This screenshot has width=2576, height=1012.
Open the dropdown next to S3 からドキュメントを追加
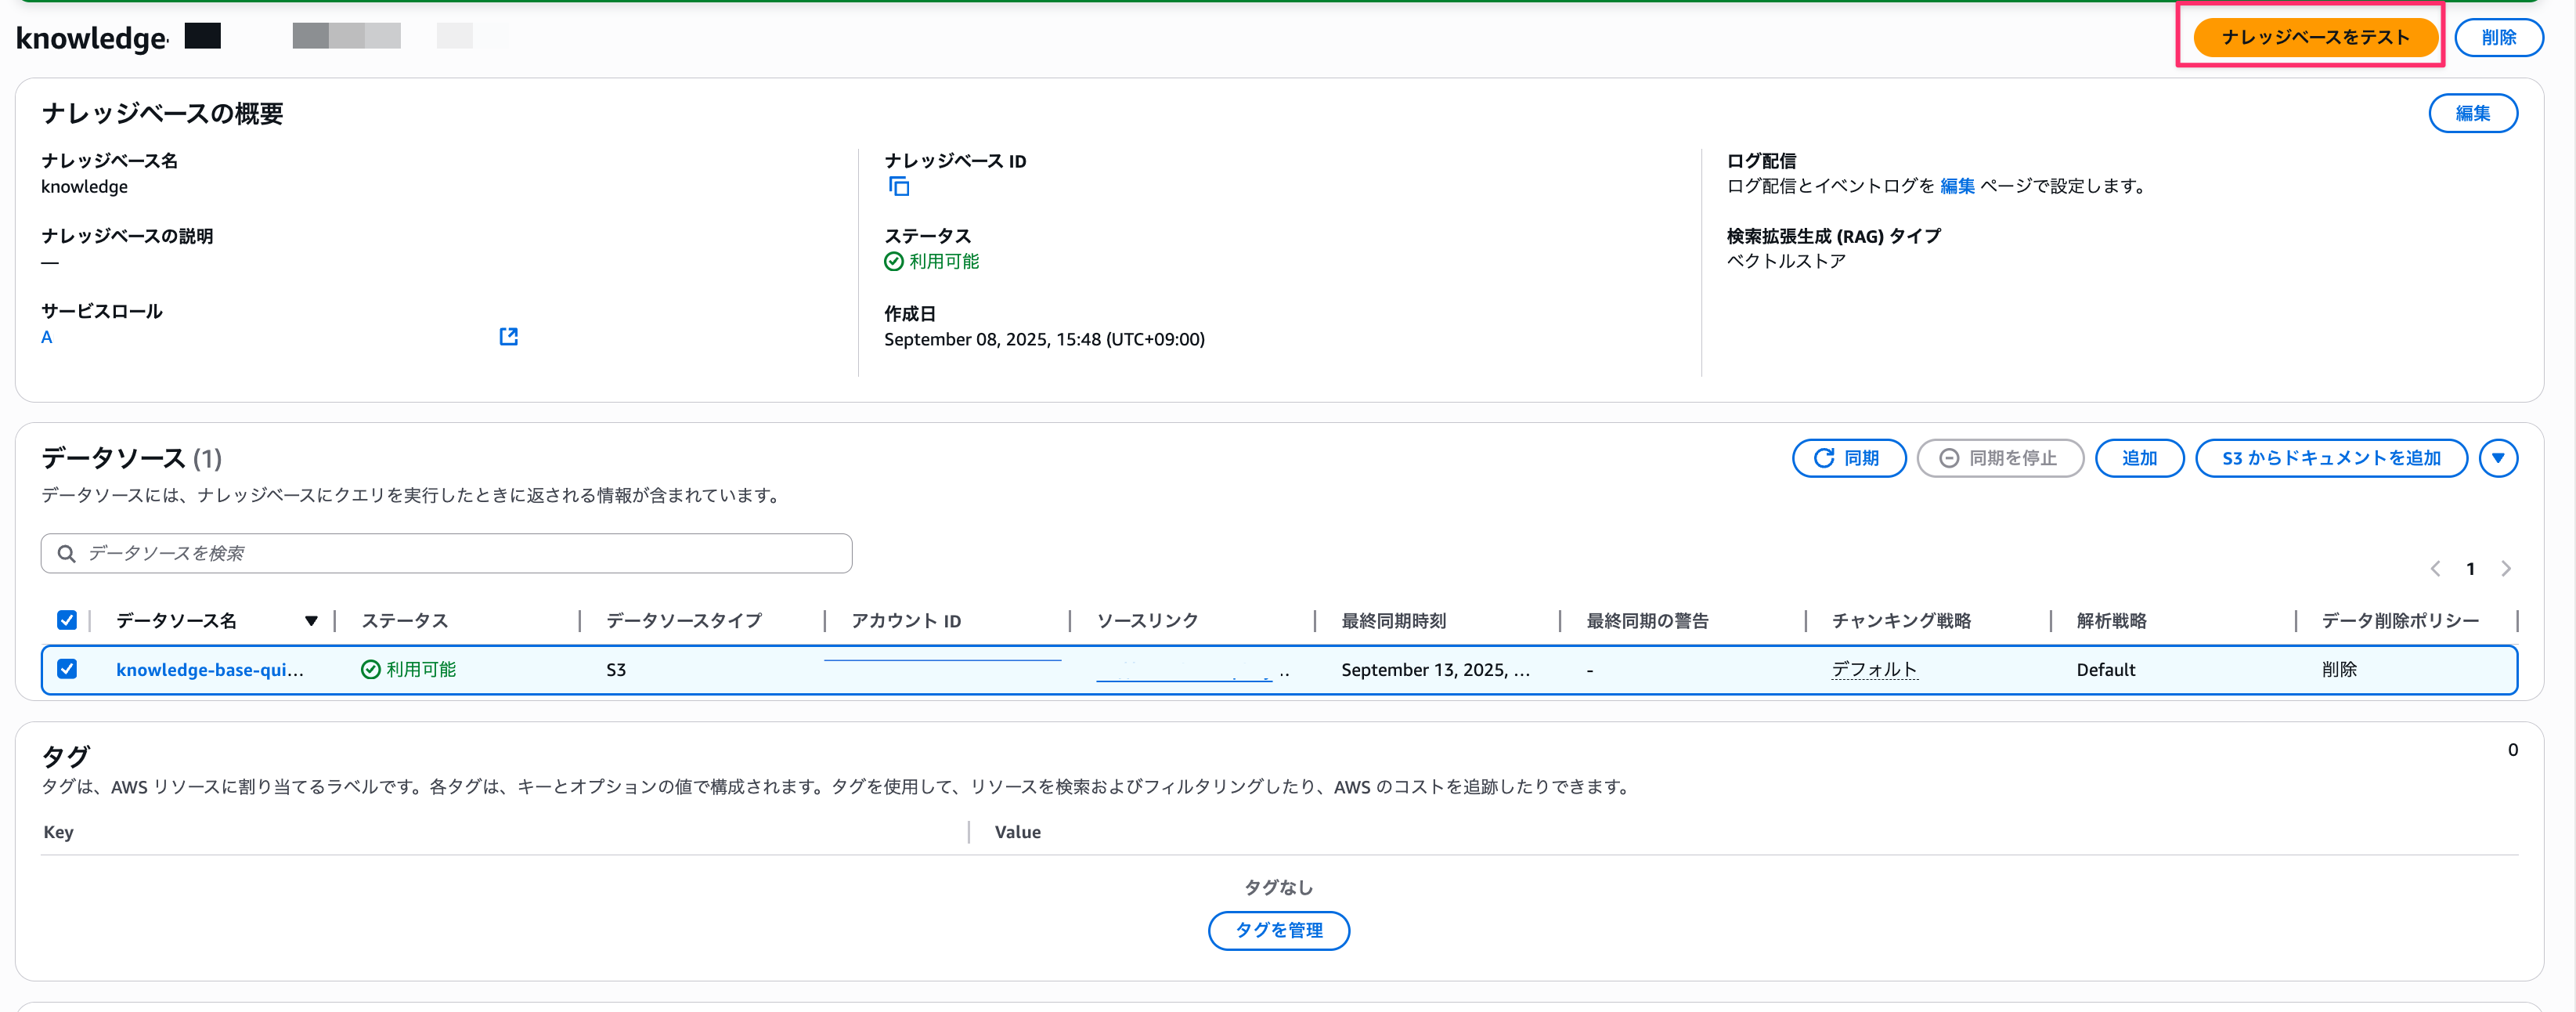[2498, 458]
